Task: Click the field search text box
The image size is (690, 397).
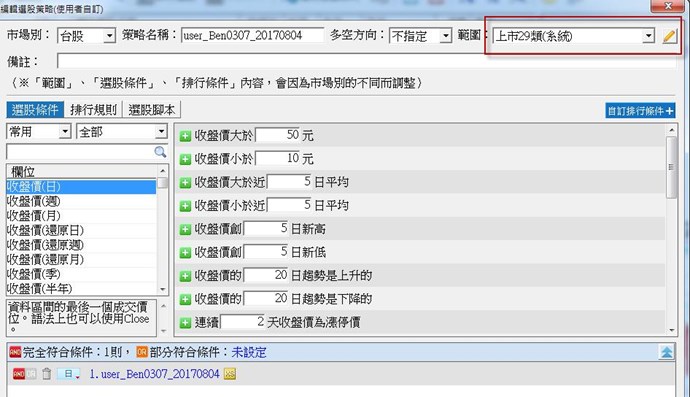Action: (x=80, y=152)
